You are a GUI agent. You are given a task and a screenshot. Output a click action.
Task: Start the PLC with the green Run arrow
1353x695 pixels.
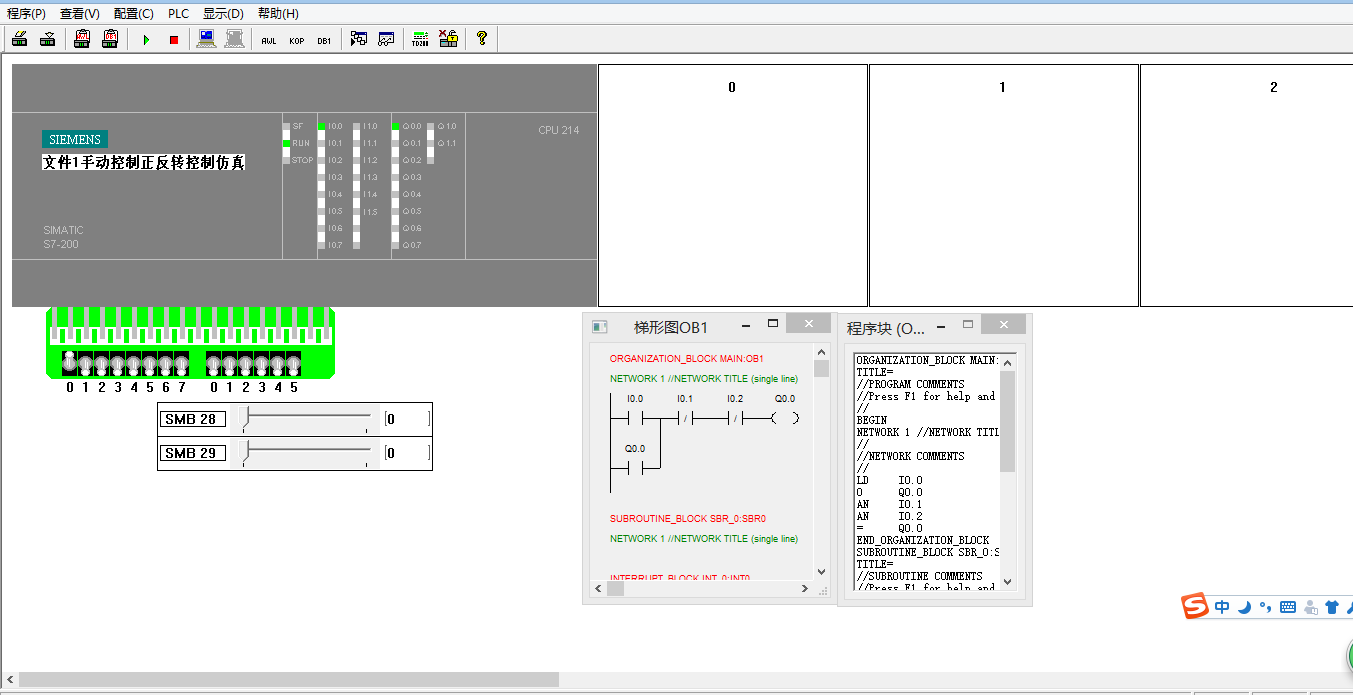point(146,40)
